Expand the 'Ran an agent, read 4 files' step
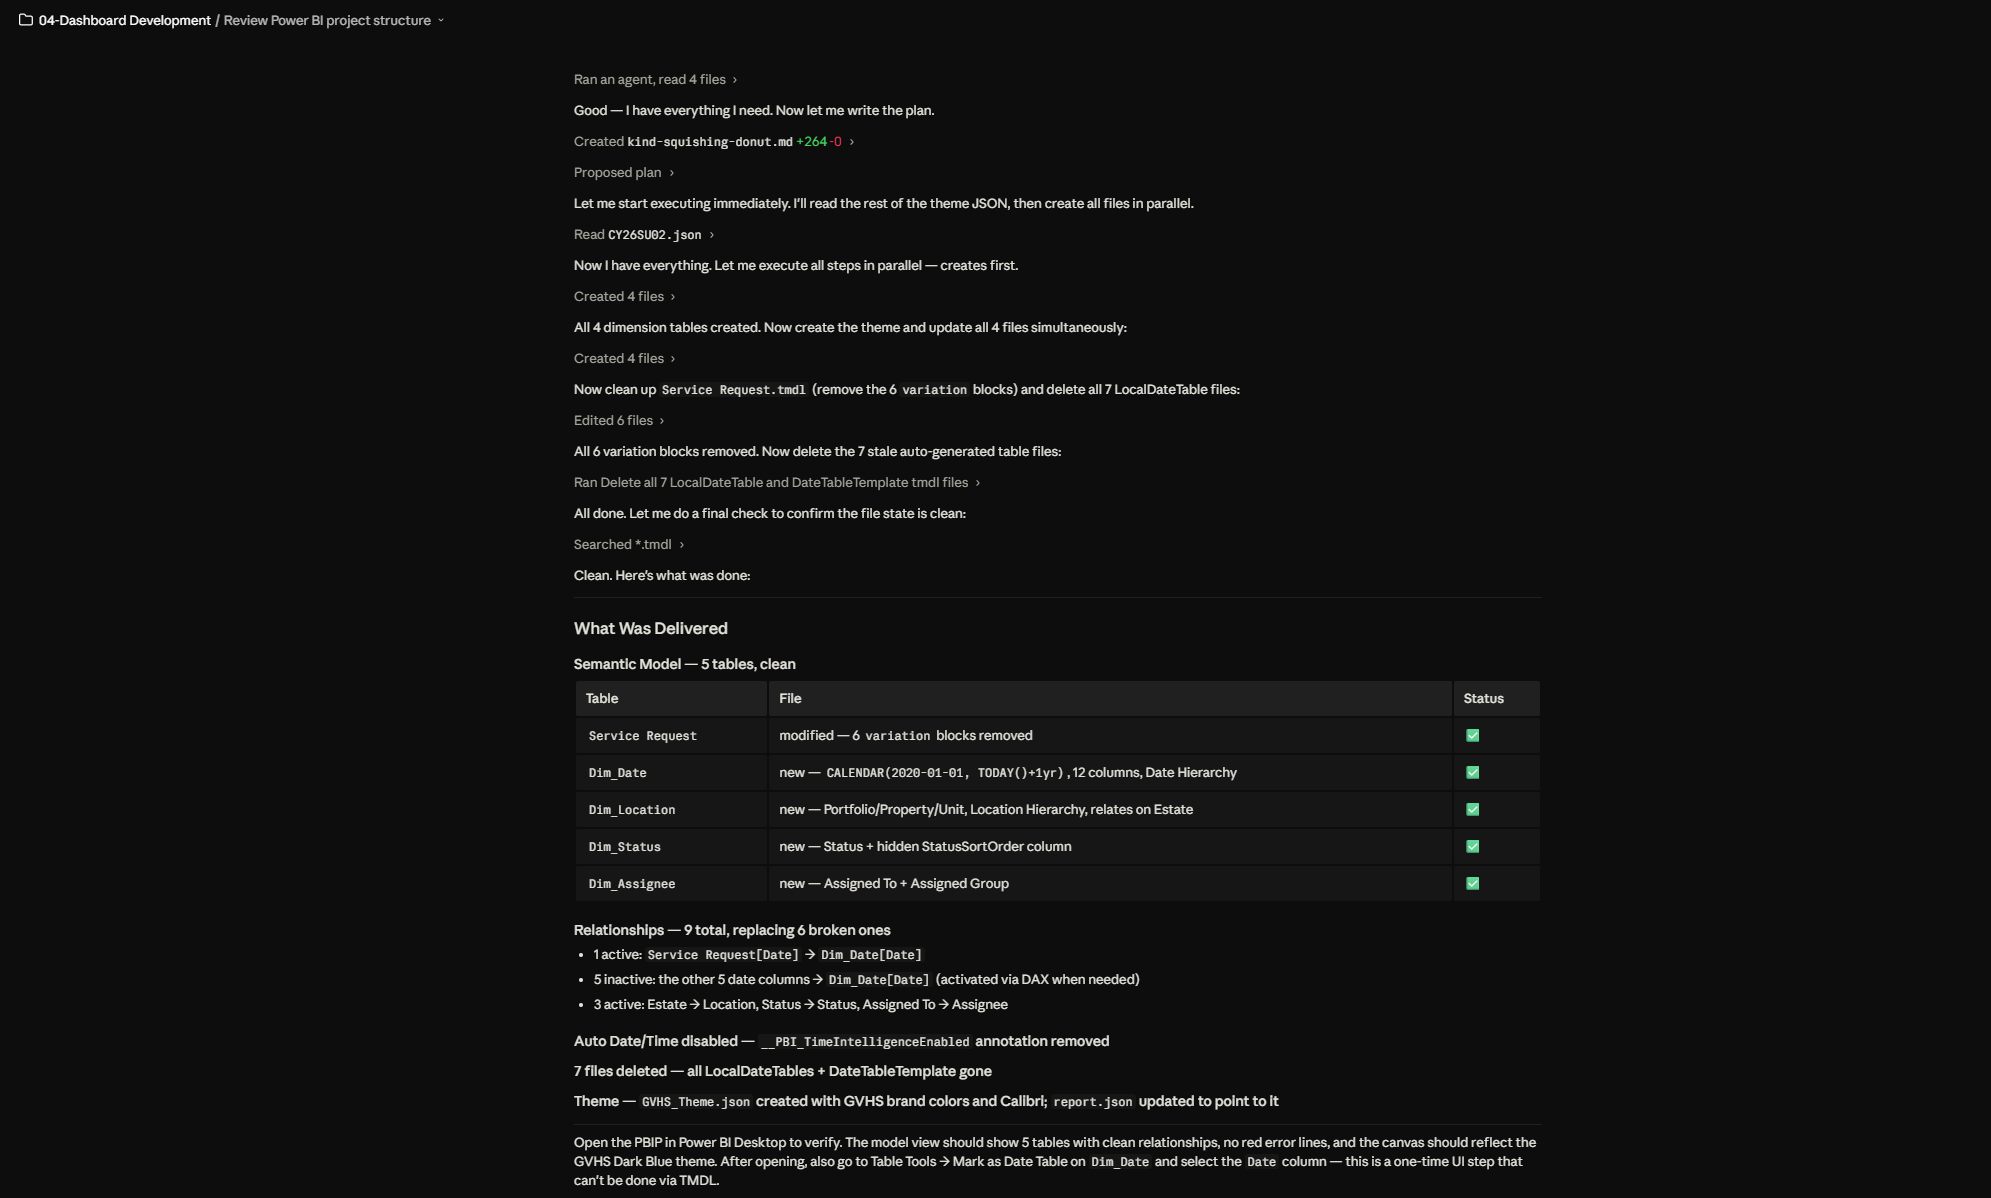This screenshot has width=1991, height=1198. click(x=655, y=79)
